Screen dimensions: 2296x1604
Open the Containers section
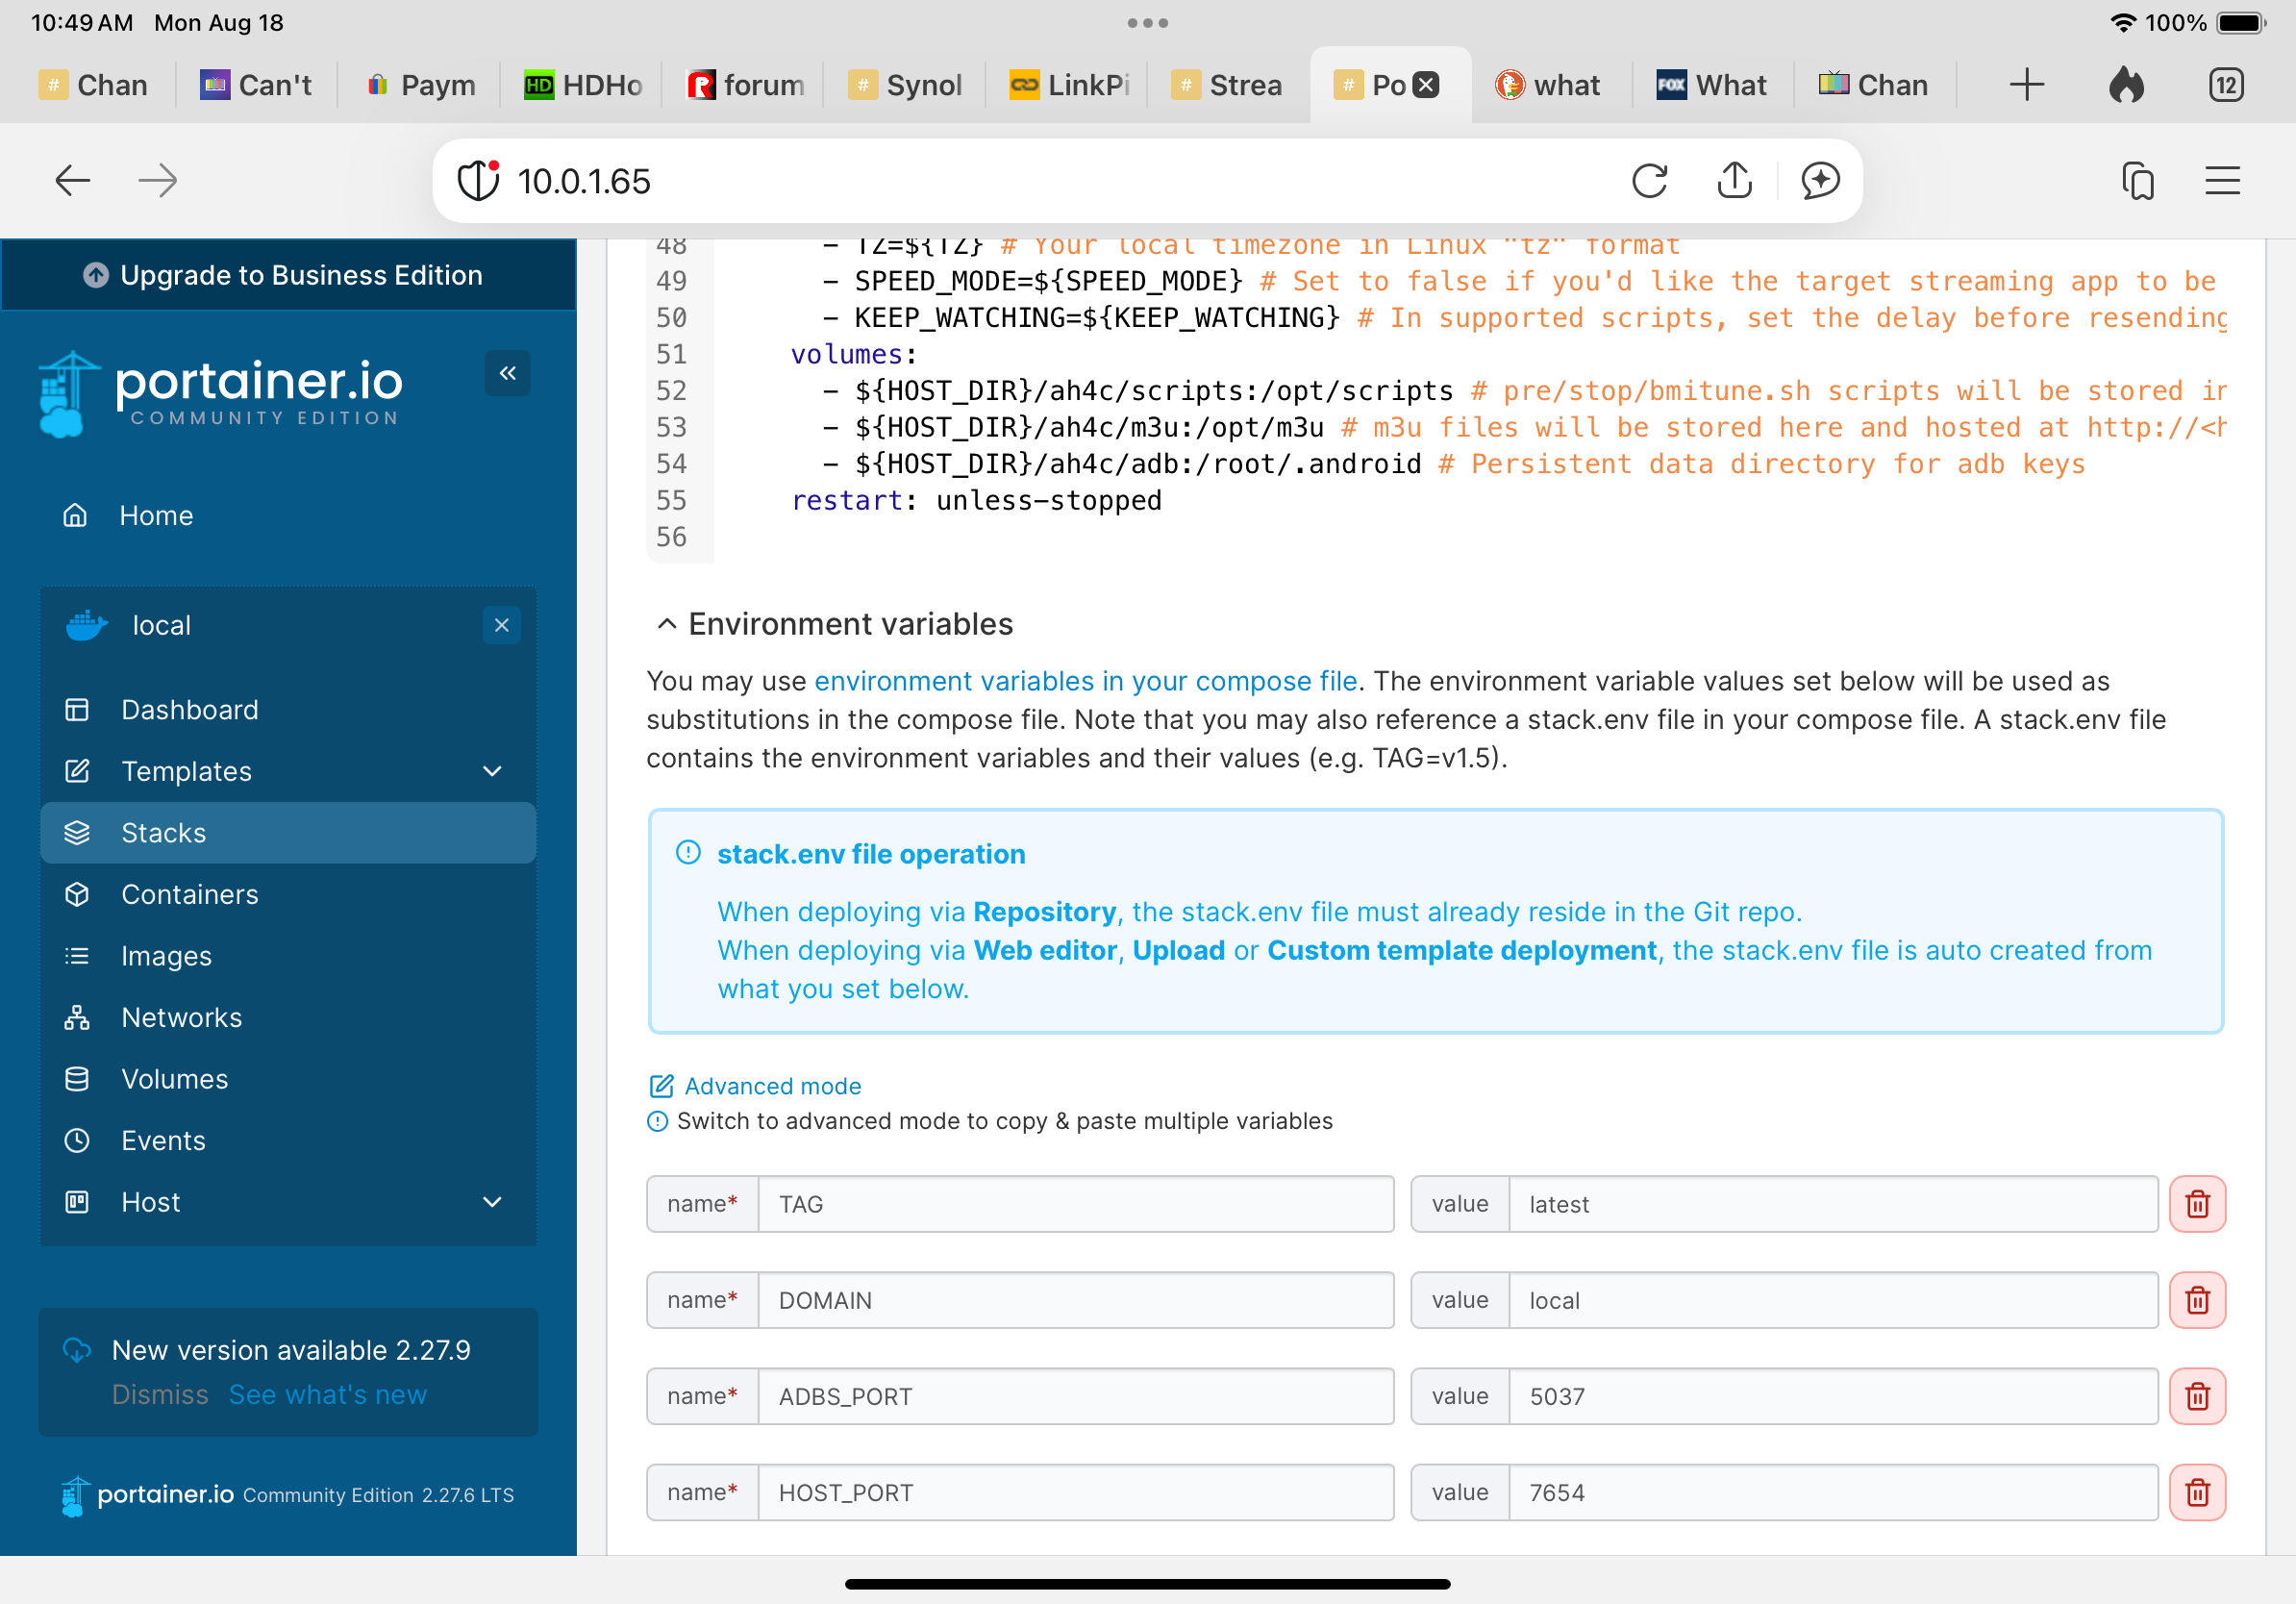189,894
